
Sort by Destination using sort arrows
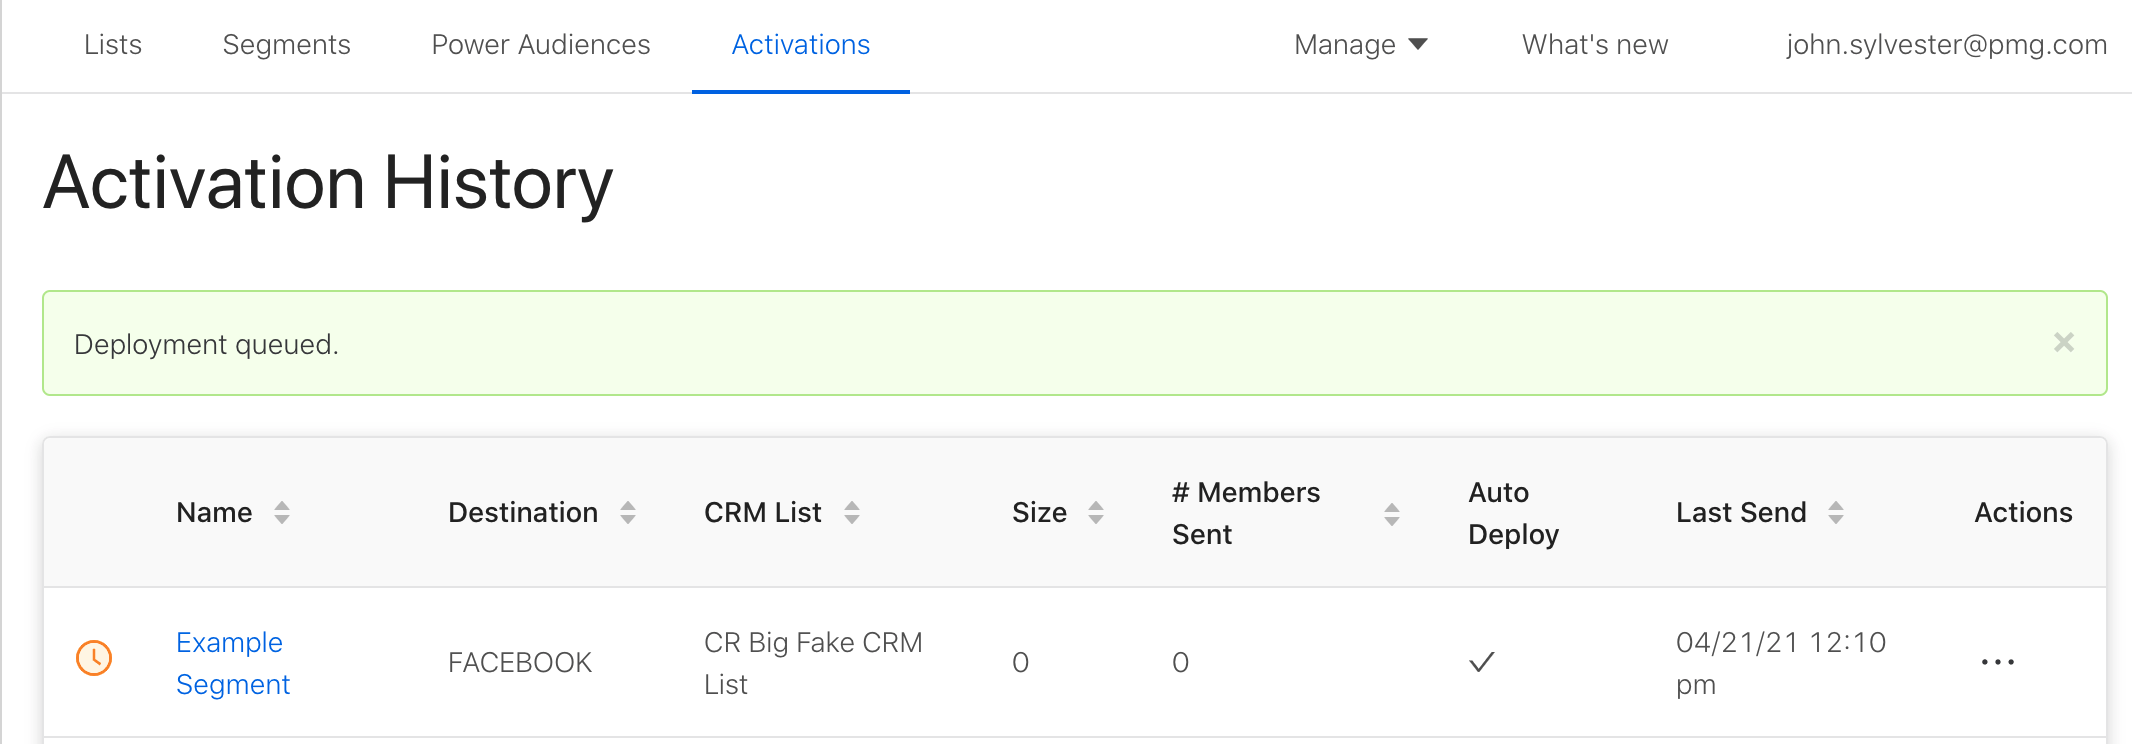[x=628, y=513]
